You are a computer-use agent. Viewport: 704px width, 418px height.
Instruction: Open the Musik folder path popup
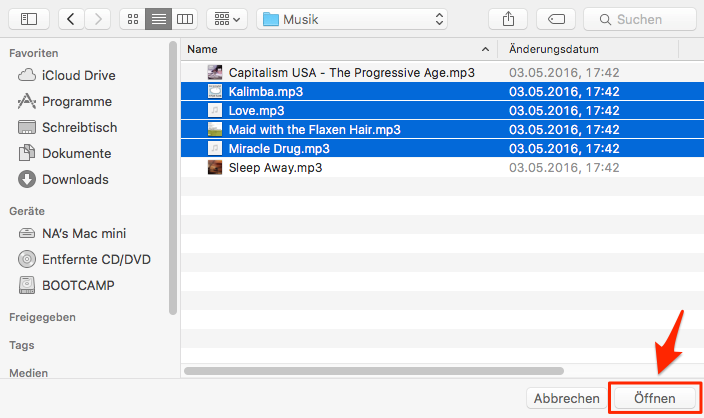click(352, 19)
